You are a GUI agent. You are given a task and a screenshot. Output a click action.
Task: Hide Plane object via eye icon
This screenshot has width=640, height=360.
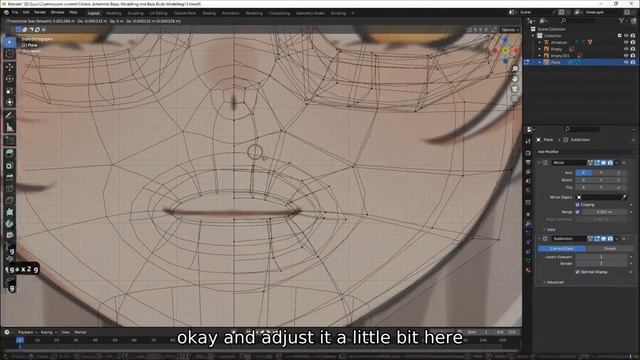click(626, 62)
